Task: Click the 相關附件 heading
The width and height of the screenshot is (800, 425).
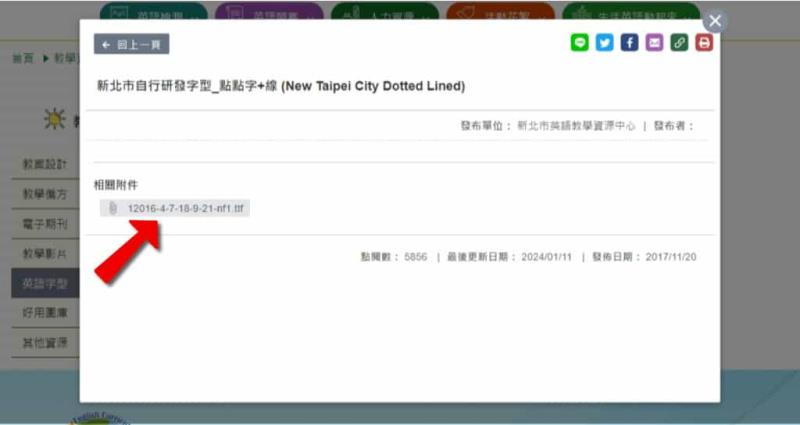Action: [x=116, y=185]
